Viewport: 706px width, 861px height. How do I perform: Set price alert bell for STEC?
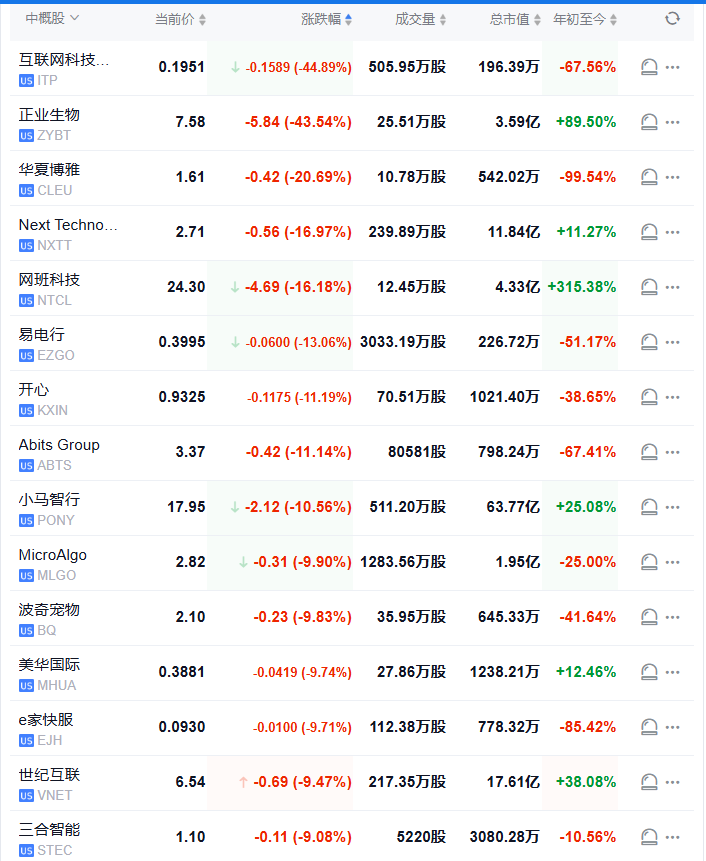point(649,837)
